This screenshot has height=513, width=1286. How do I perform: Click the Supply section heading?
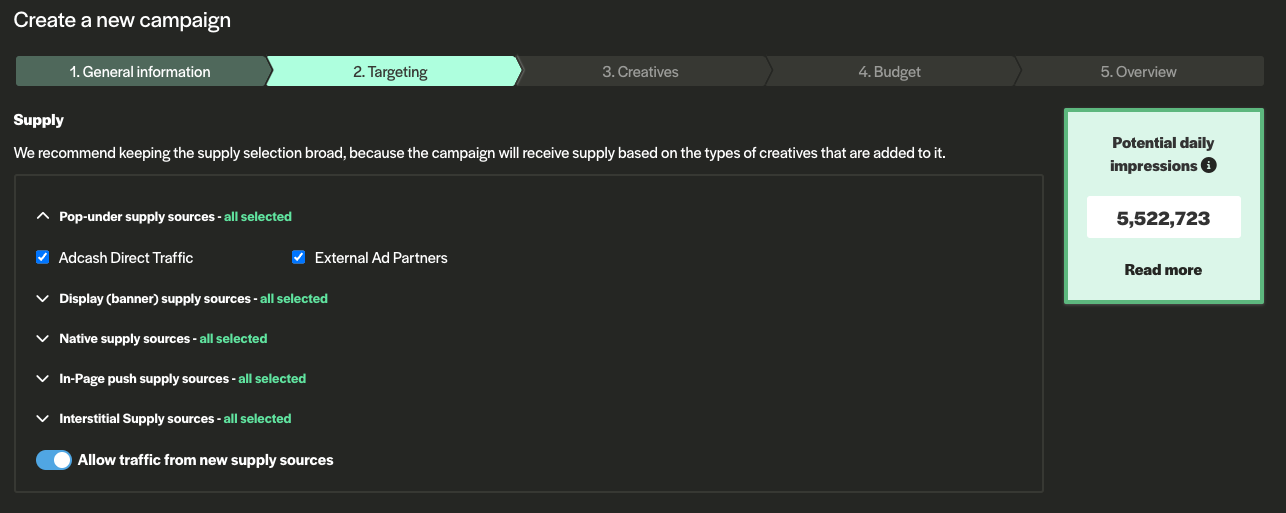click(39, 120)
